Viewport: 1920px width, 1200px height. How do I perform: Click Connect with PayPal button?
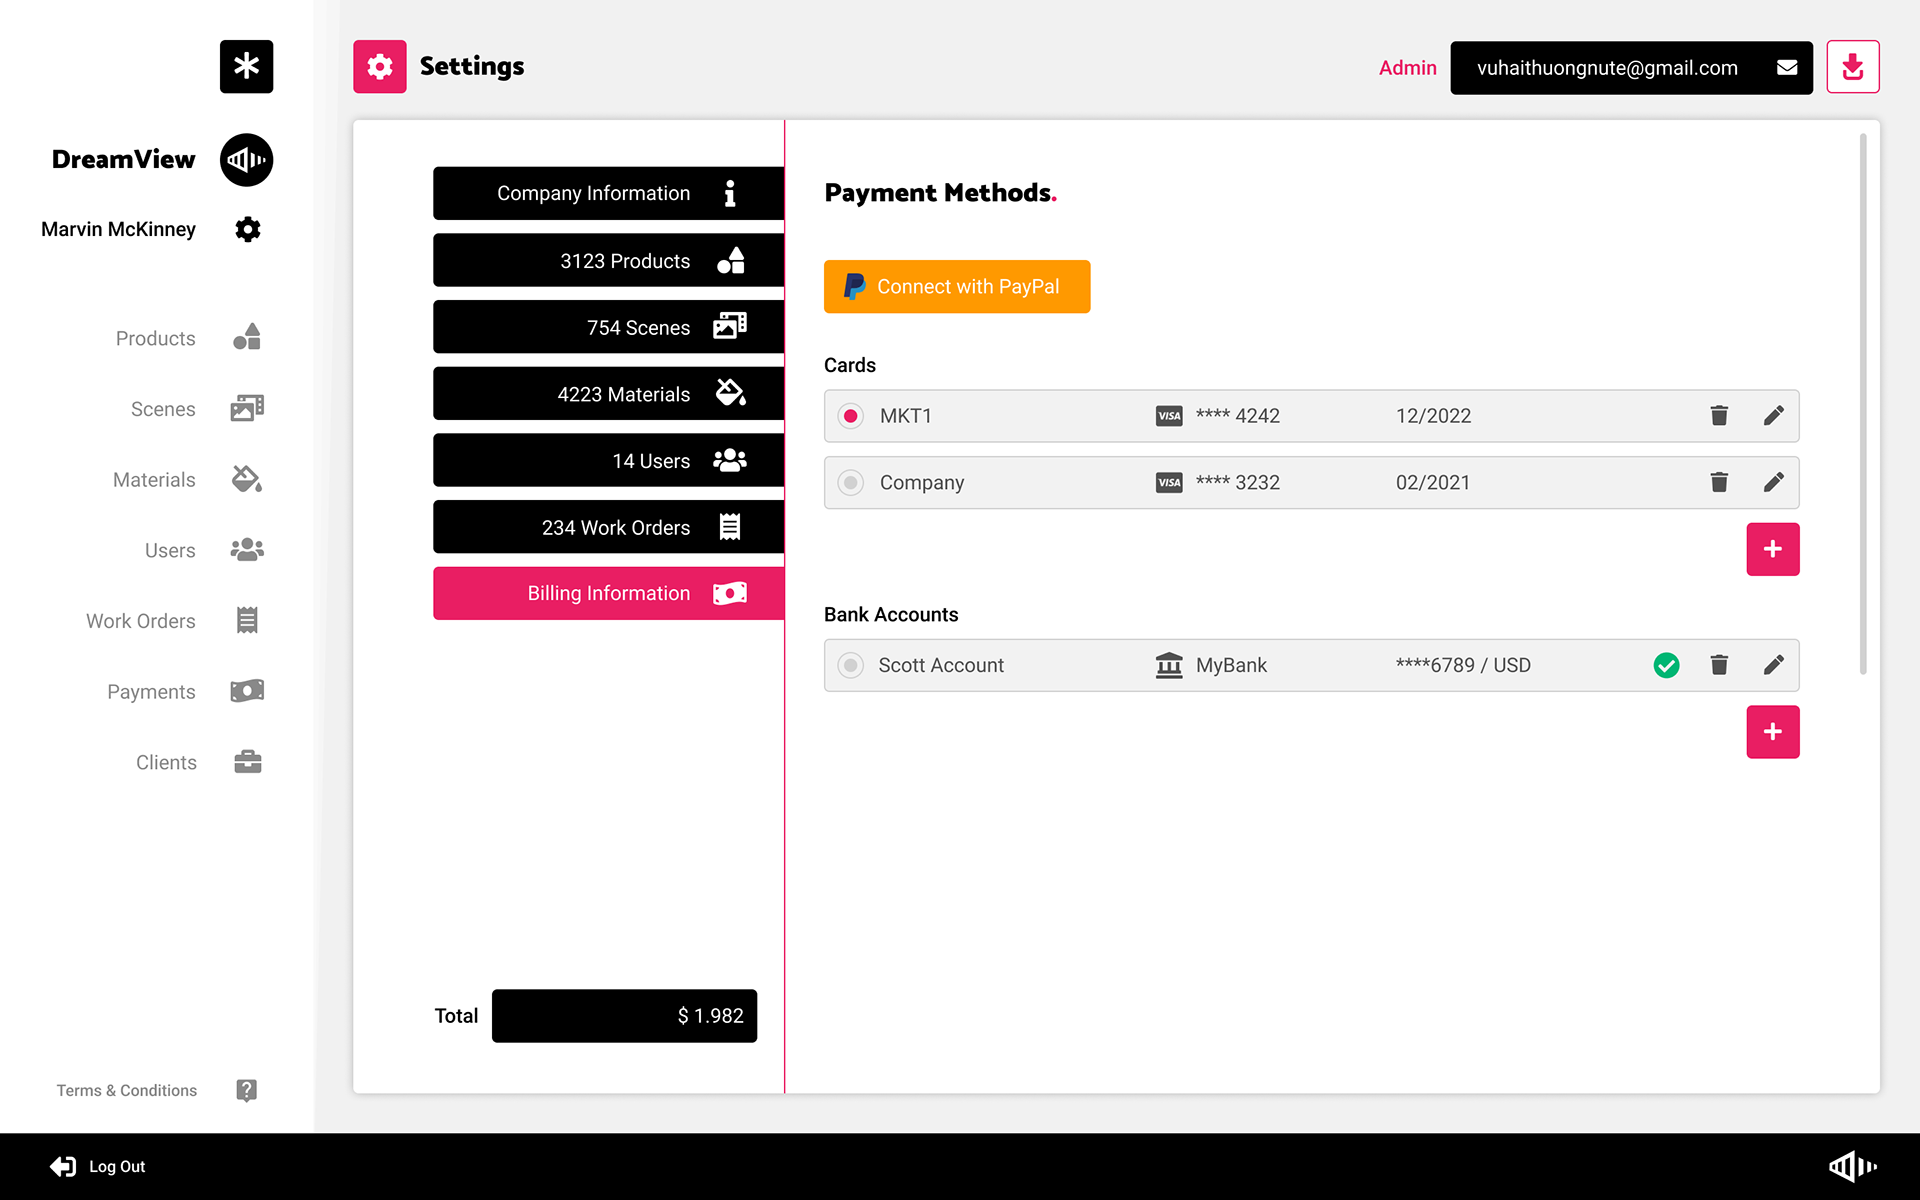(x=956, y=287)
